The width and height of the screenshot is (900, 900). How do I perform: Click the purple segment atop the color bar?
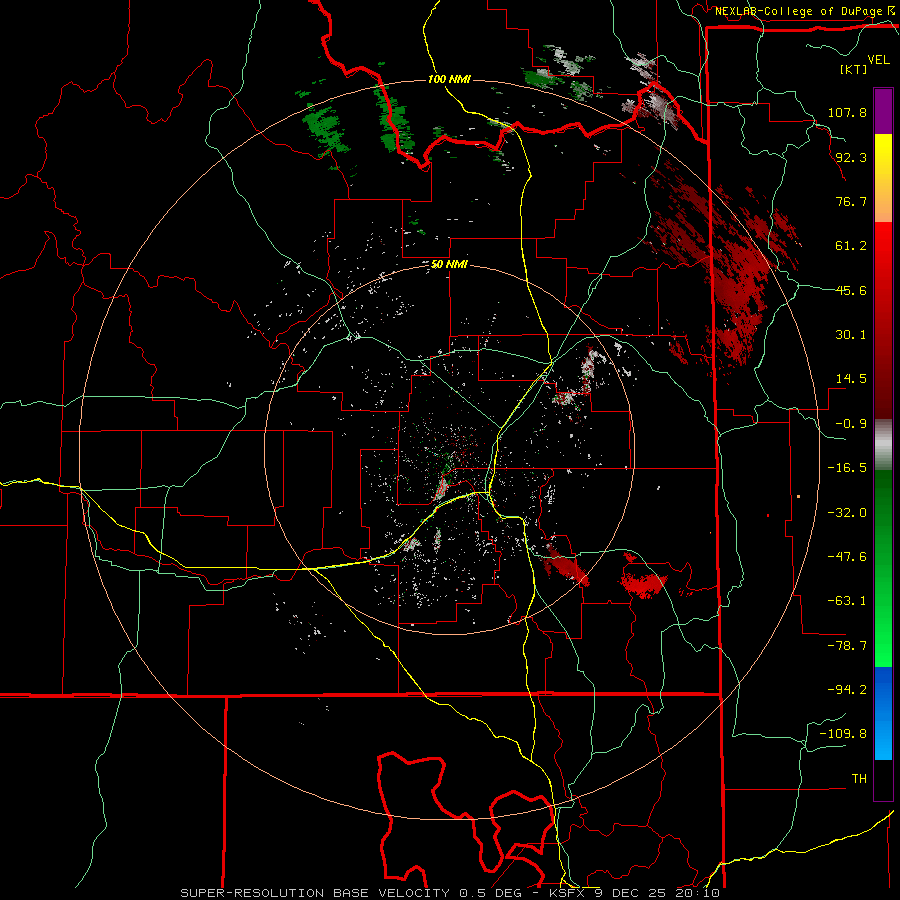(x=883, y=111)
